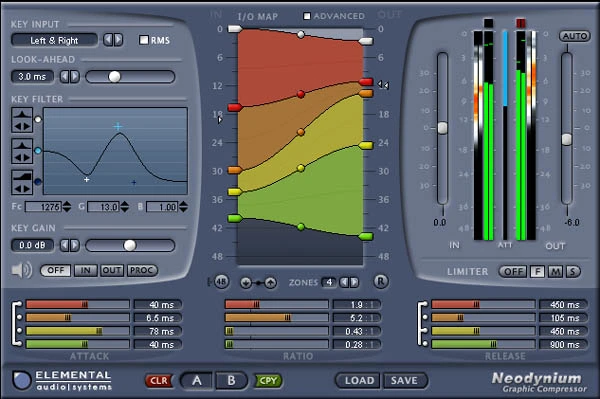The height and width of the screenshot is (399, 600).
Task: Select the PROC monitor mode
Action: tap(142, 270)
